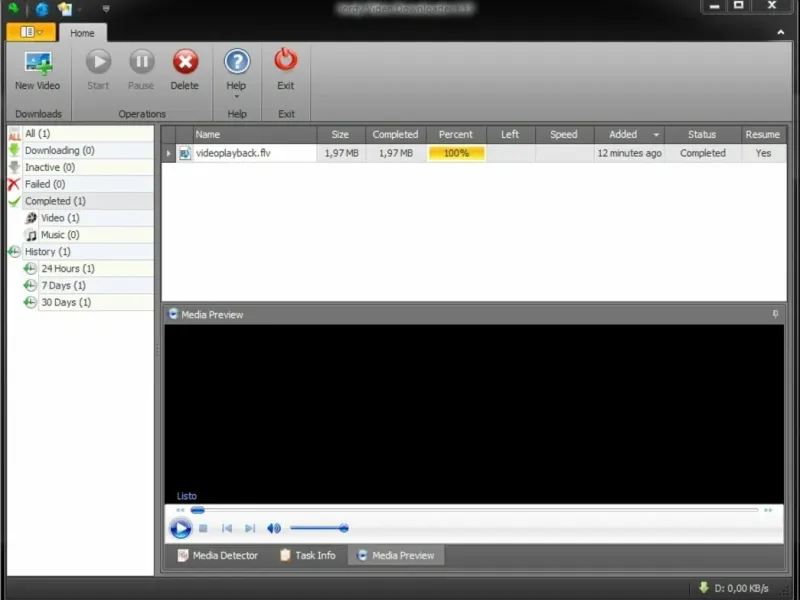Select Downloading (0) category
This screenshot has height=600, width=800.
point(81,151)
